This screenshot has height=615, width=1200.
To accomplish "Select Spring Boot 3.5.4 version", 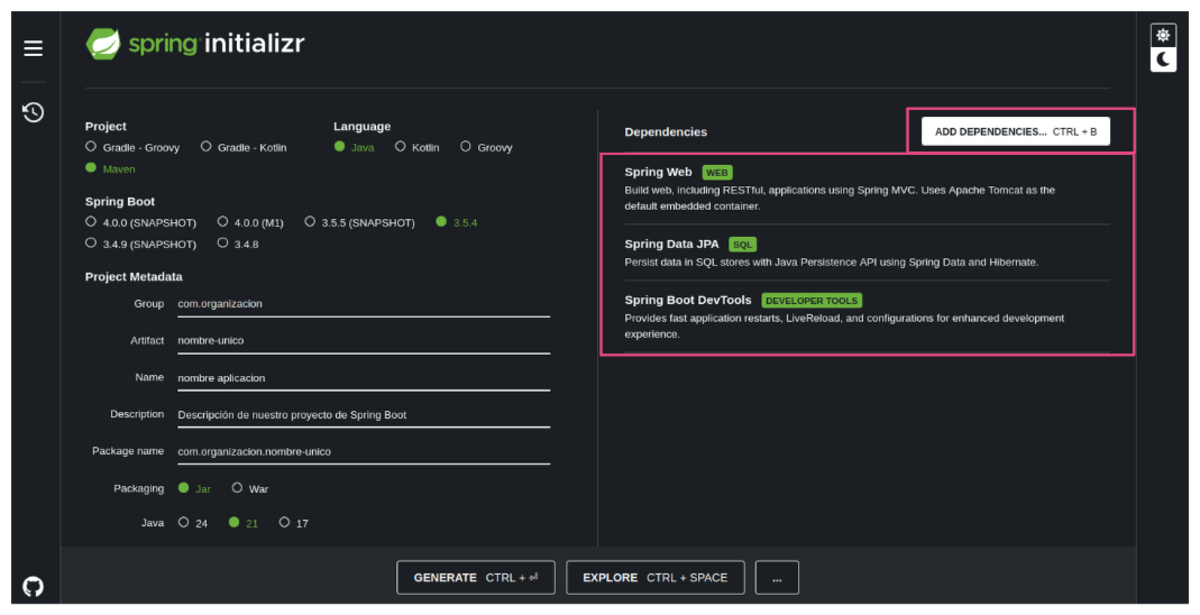I will coord(457,222).
